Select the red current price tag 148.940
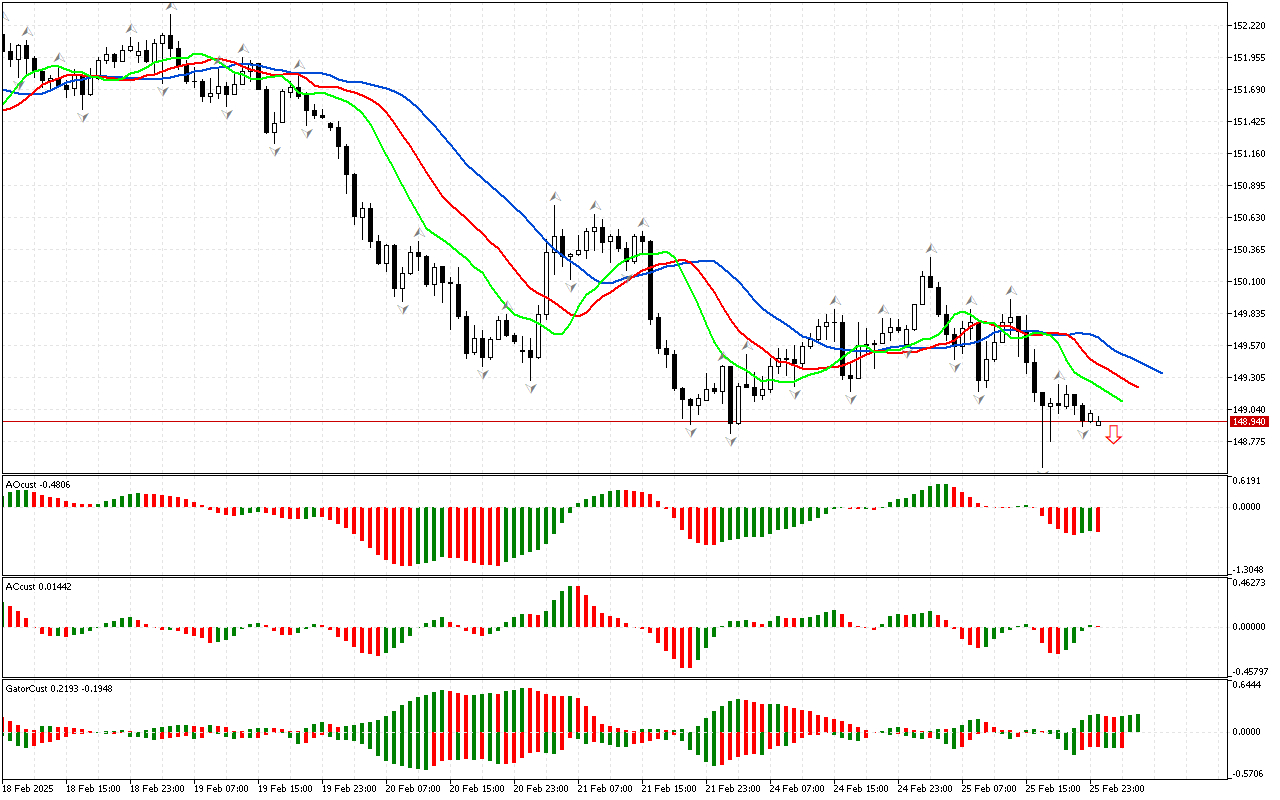 (1250, 422)
